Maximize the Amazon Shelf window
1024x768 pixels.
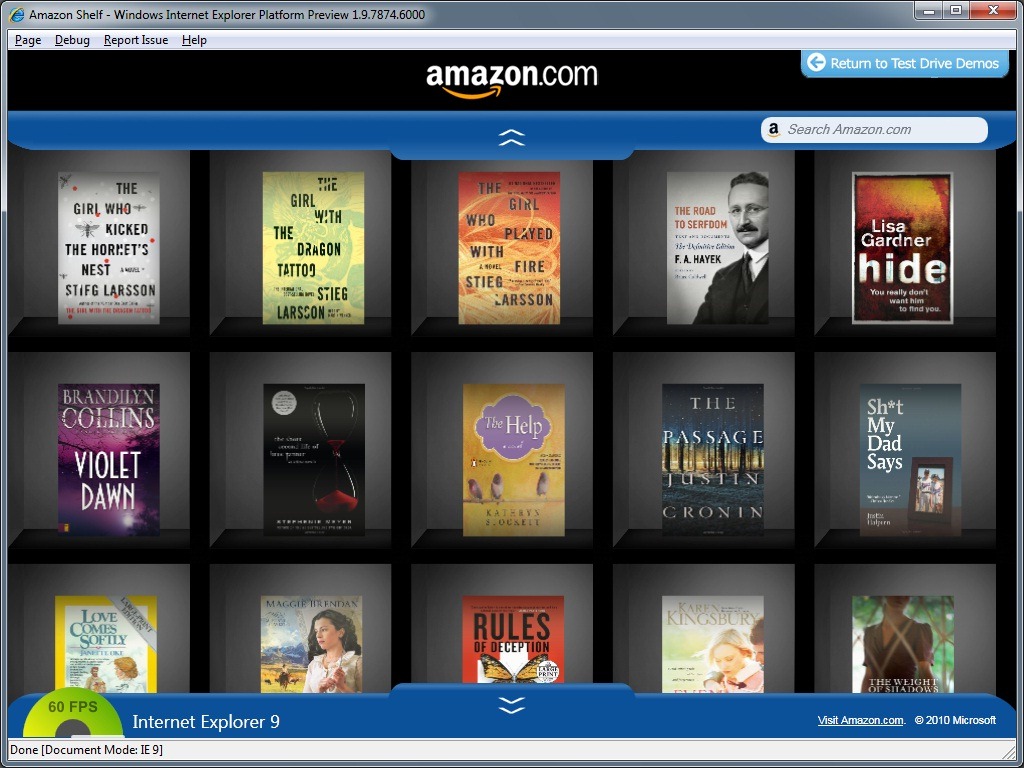[x=955, y=10]
